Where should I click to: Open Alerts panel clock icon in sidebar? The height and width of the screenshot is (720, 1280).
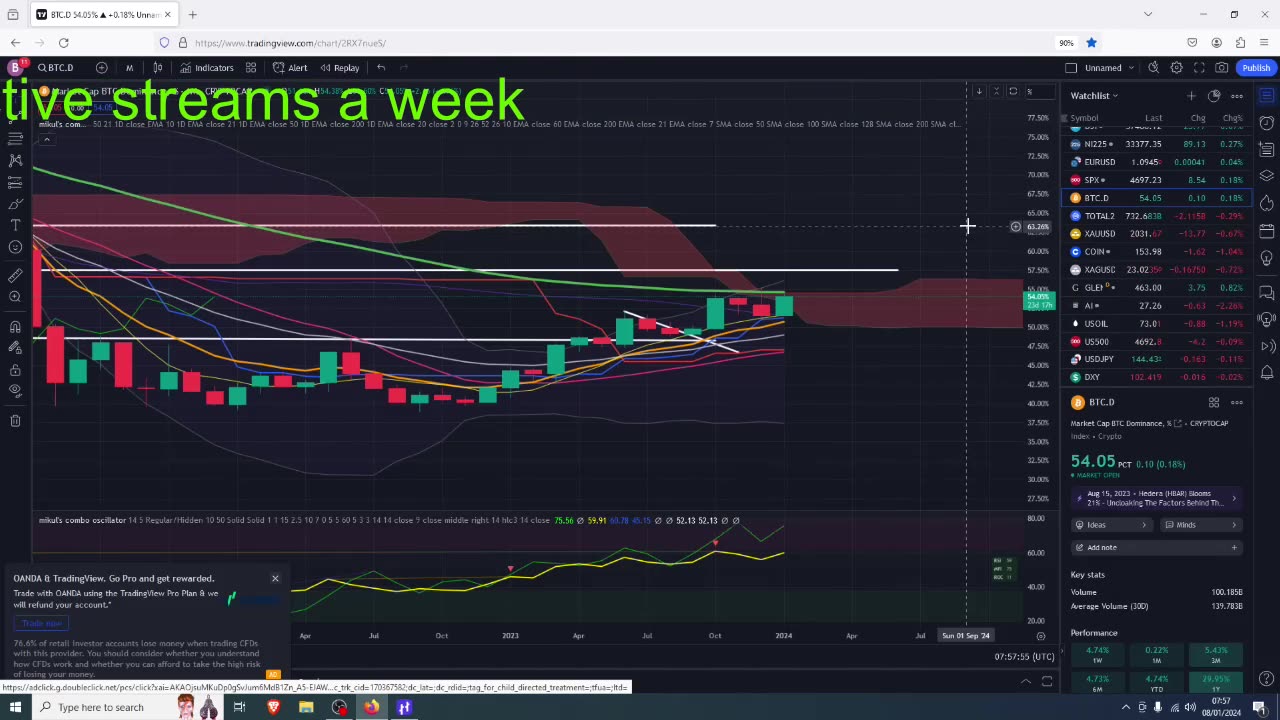tap(1267, 123)
